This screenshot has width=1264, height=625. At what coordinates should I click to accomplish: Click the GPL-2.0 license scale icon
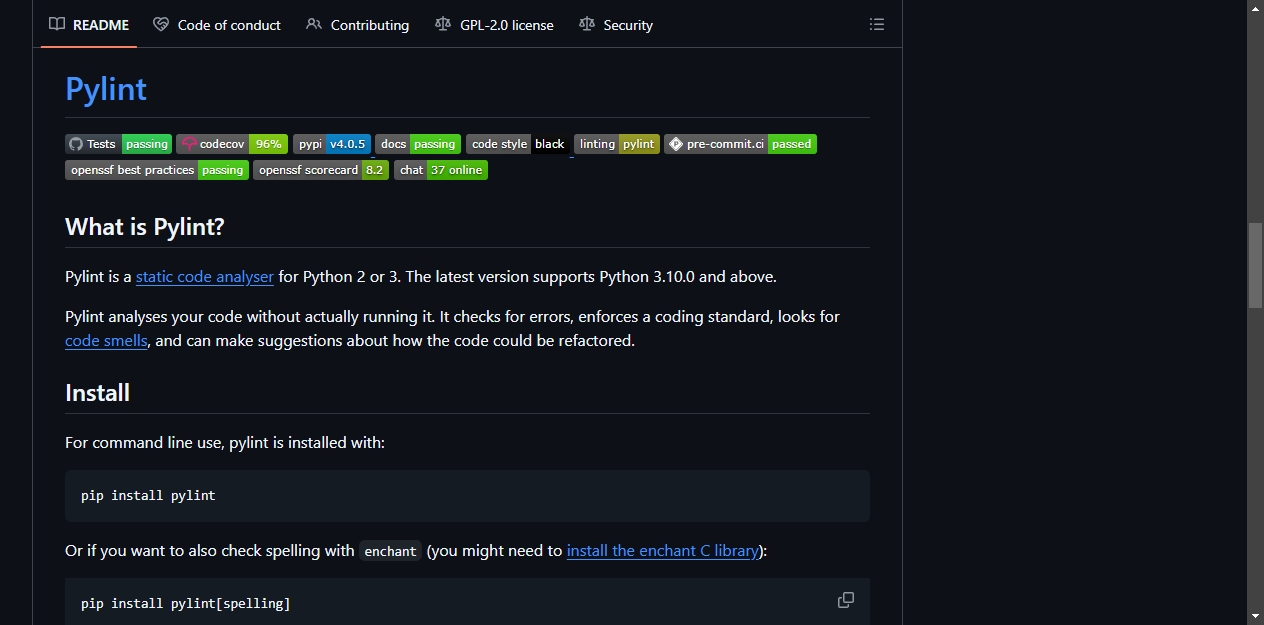(x=443, y=25)
